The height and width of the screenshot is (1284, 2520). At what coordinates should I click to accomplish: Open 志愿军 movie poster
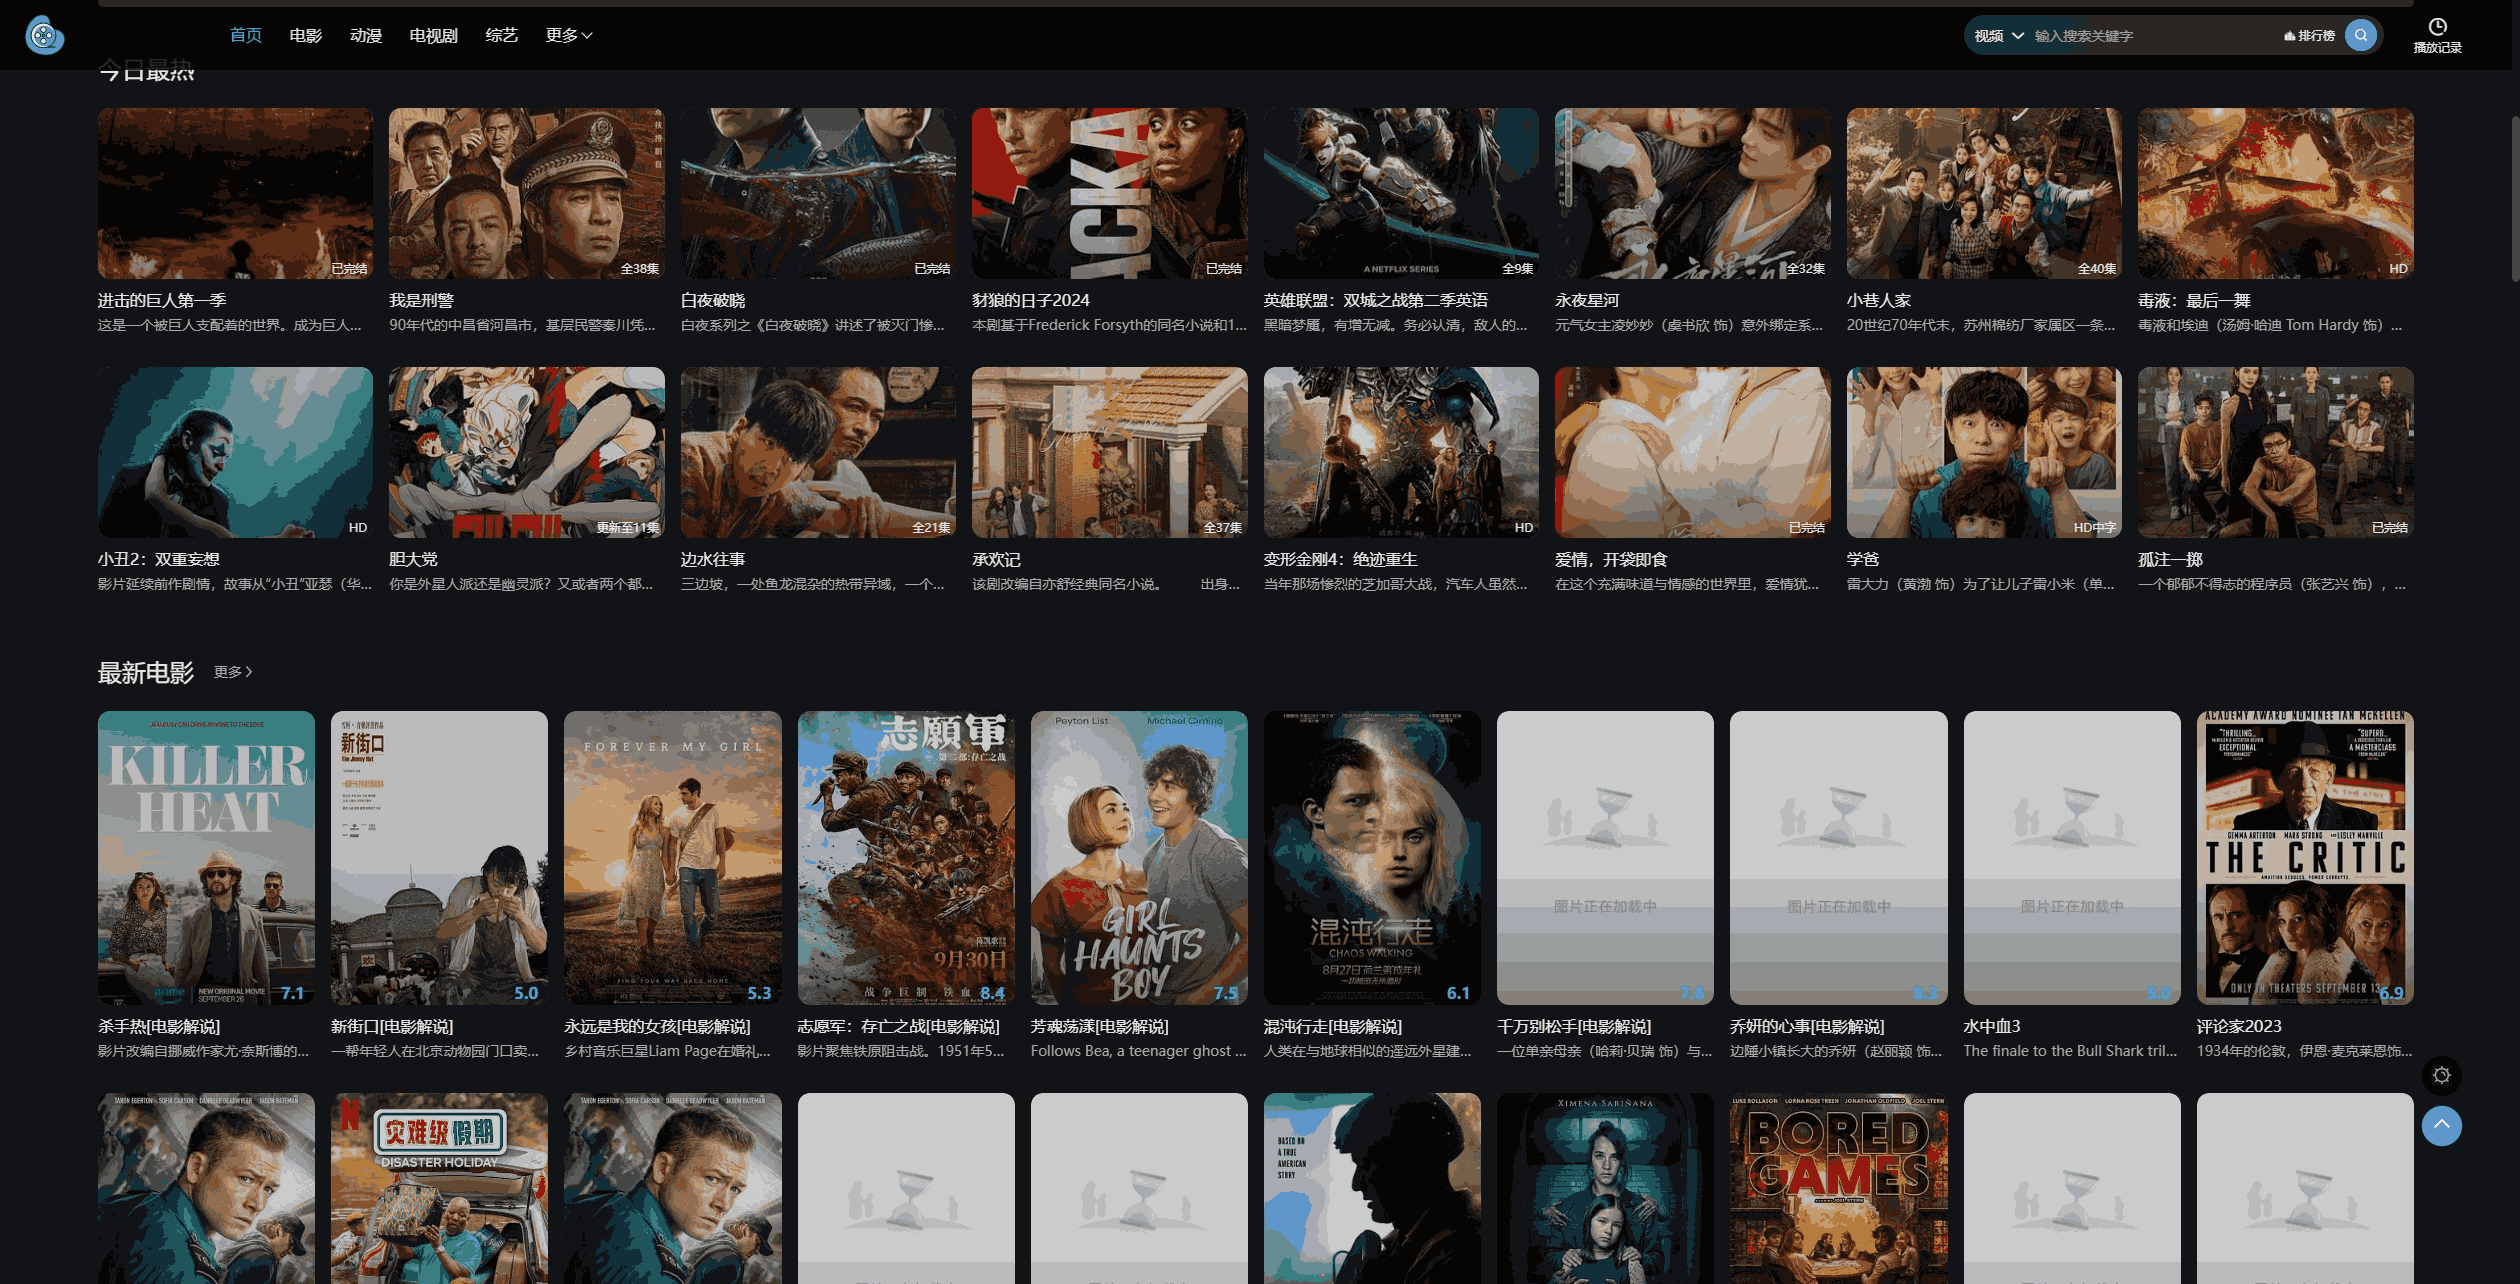click(x=906, y=858)
